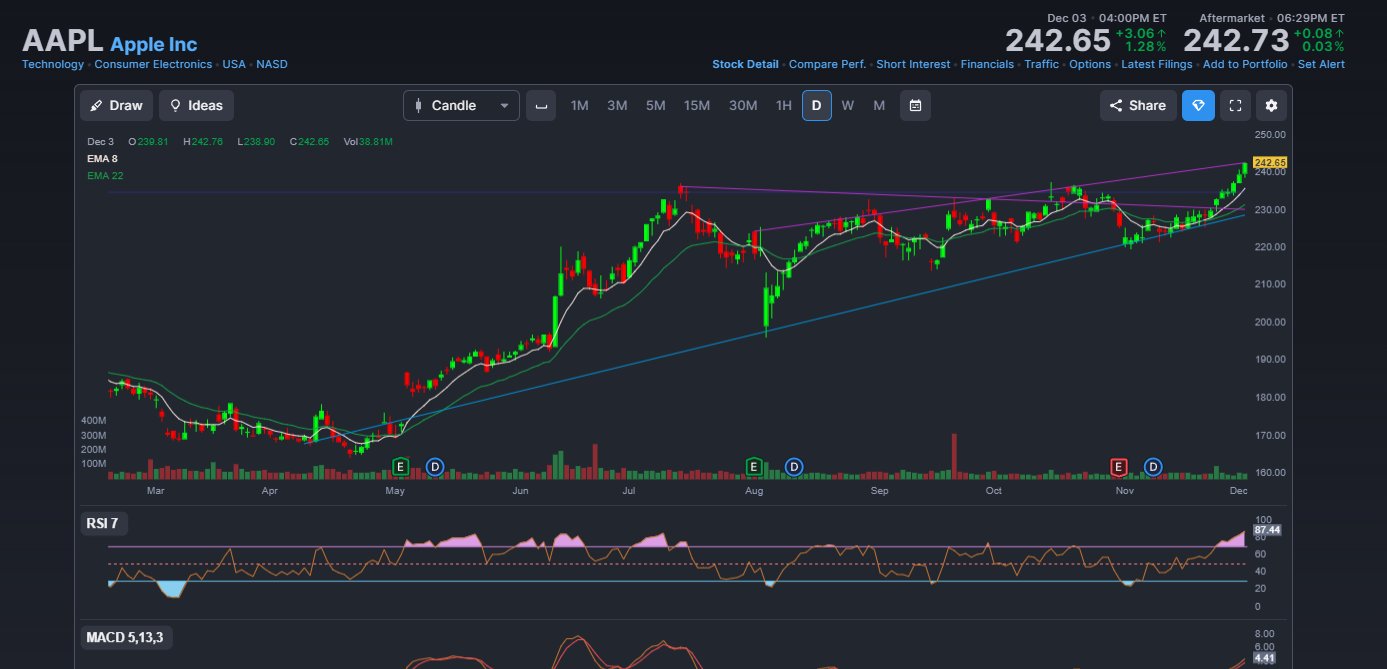
Task: Select the weekly W interval
Action: pyautogui.click(x=848, y=105)
